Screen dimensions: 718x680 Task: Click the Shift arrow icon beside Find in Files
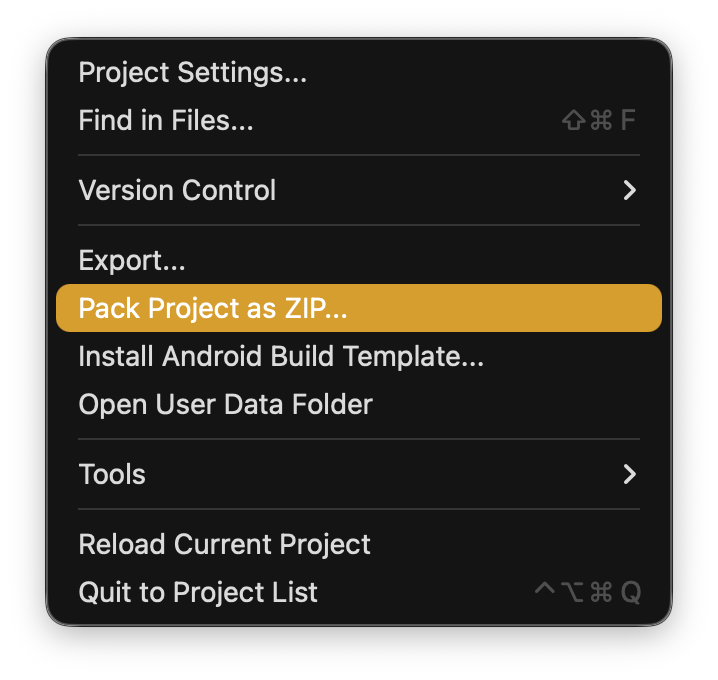[x=574, y=122]
